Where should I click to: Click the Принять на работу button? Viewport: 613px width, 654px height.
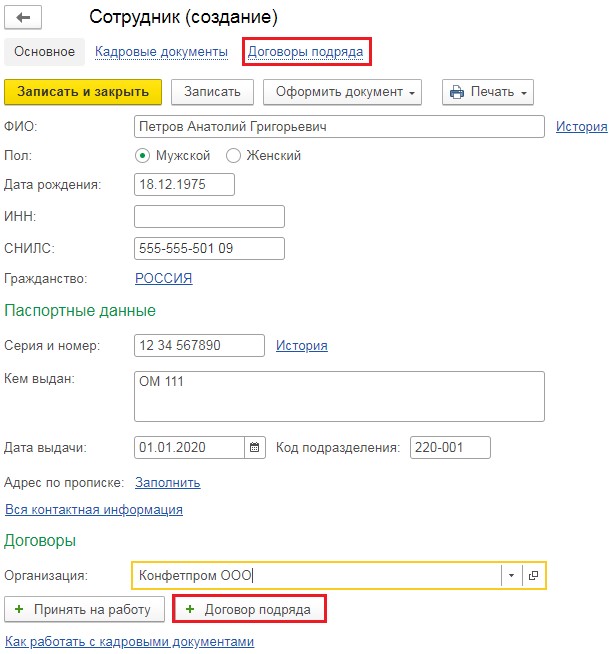coord(85,608)
